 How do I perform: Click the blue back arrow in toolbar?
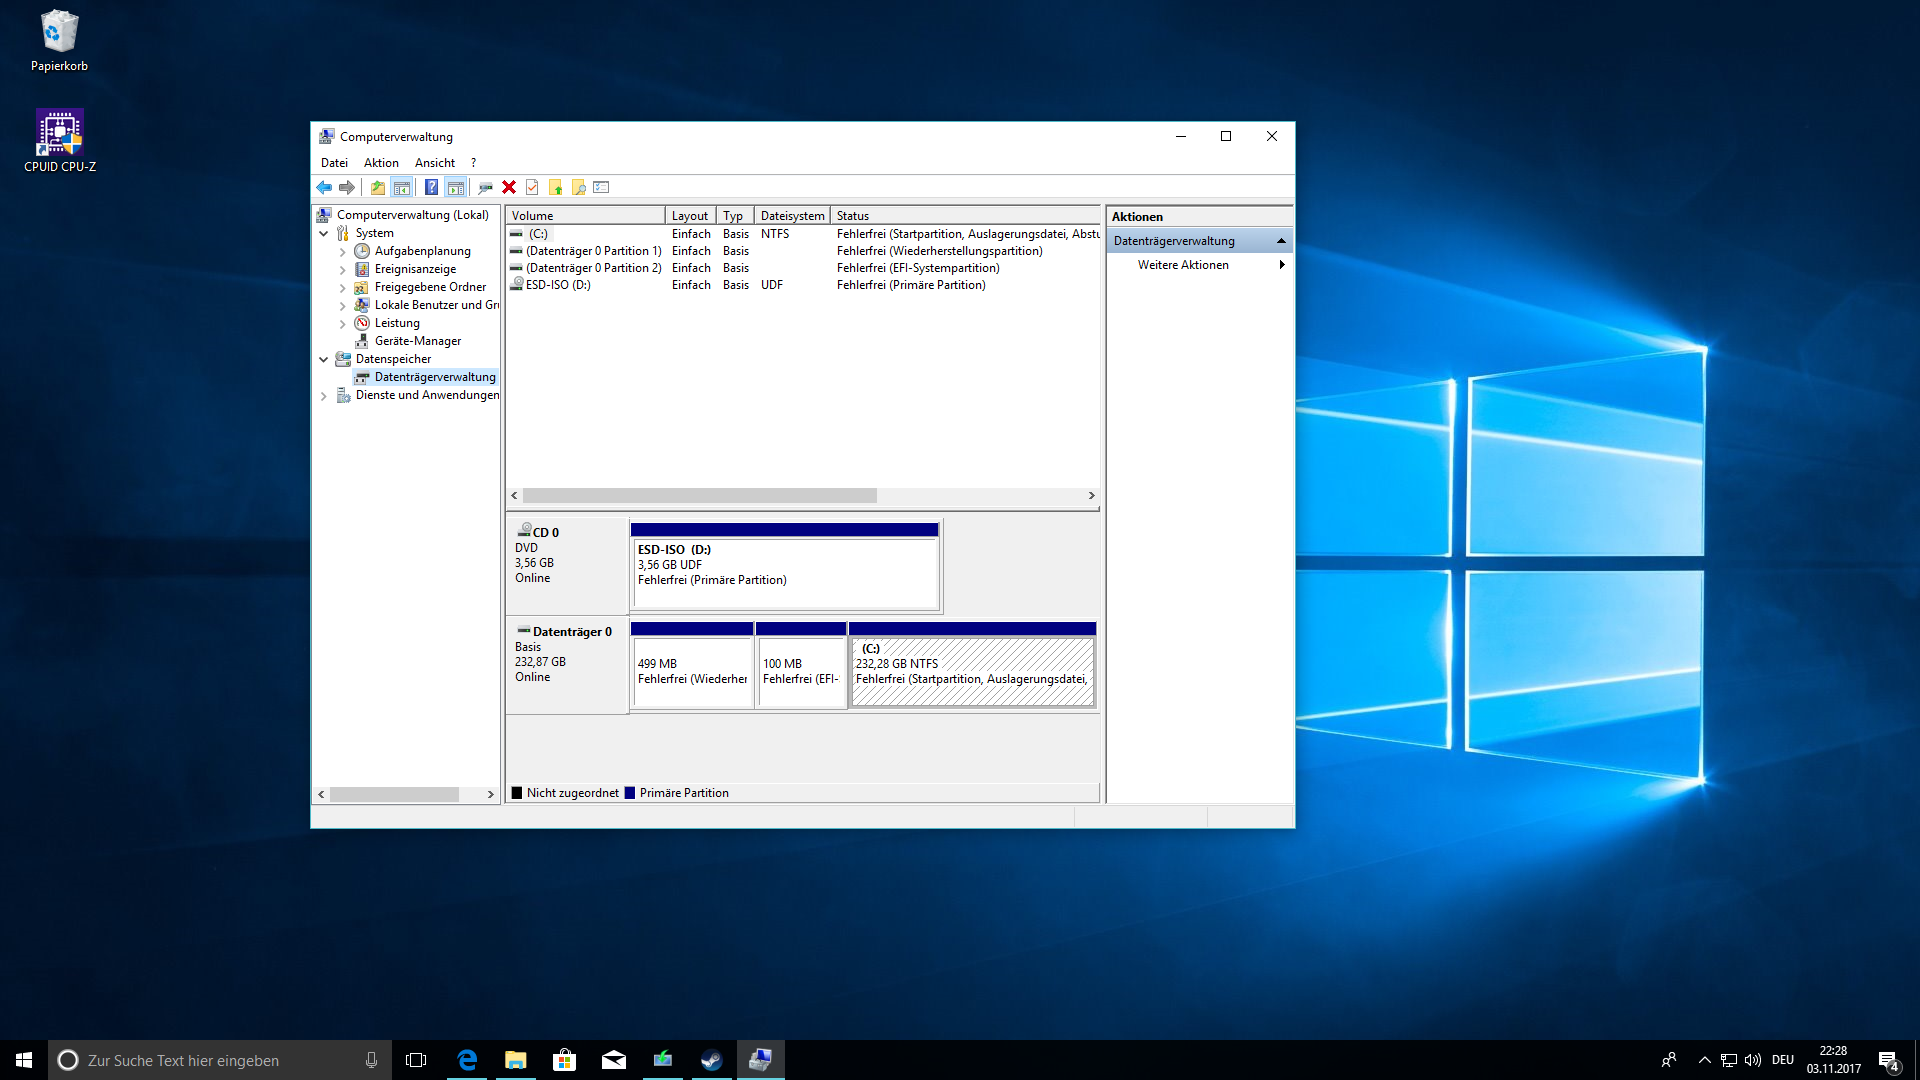(x=324, y=187)
